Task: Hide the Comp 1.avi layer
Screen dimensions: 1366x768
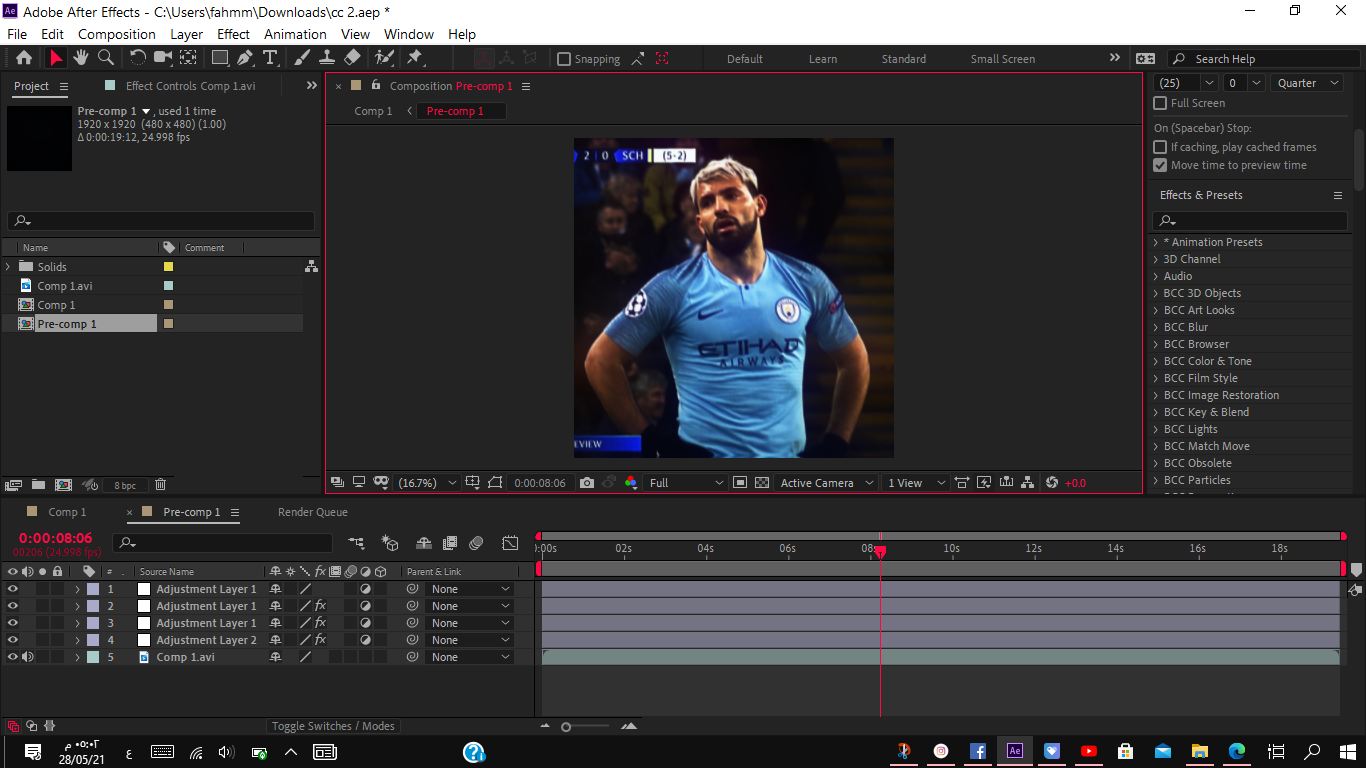Action: pyautogui.click(x=13, y=657)
